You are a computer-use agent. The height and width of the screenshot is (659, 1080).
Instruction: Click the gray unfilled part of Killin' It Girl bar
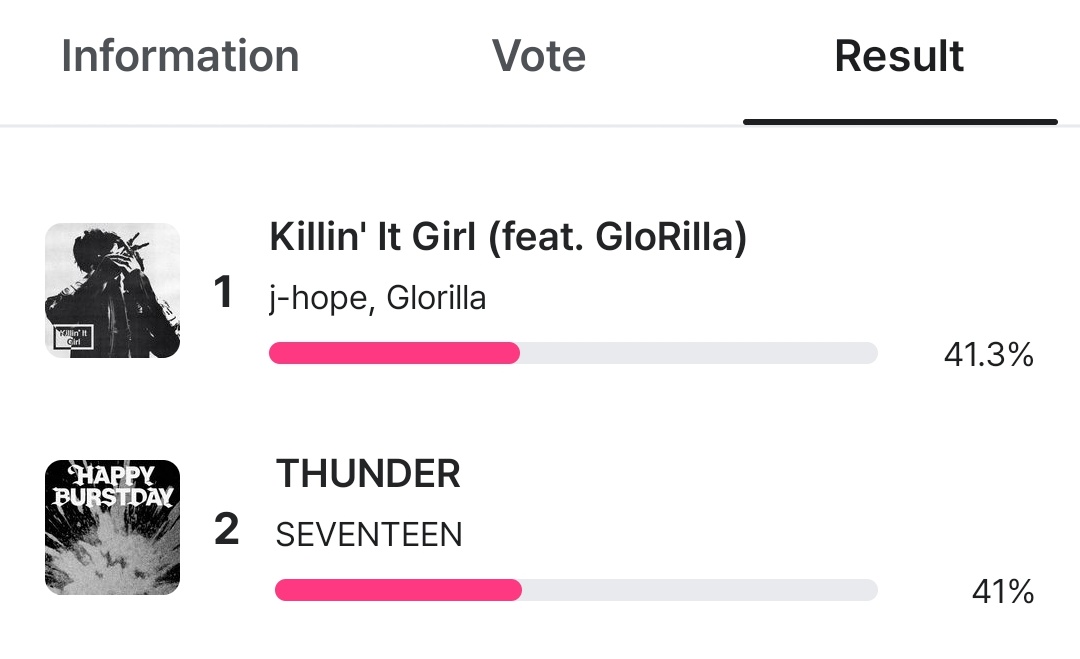coord(698,353)
